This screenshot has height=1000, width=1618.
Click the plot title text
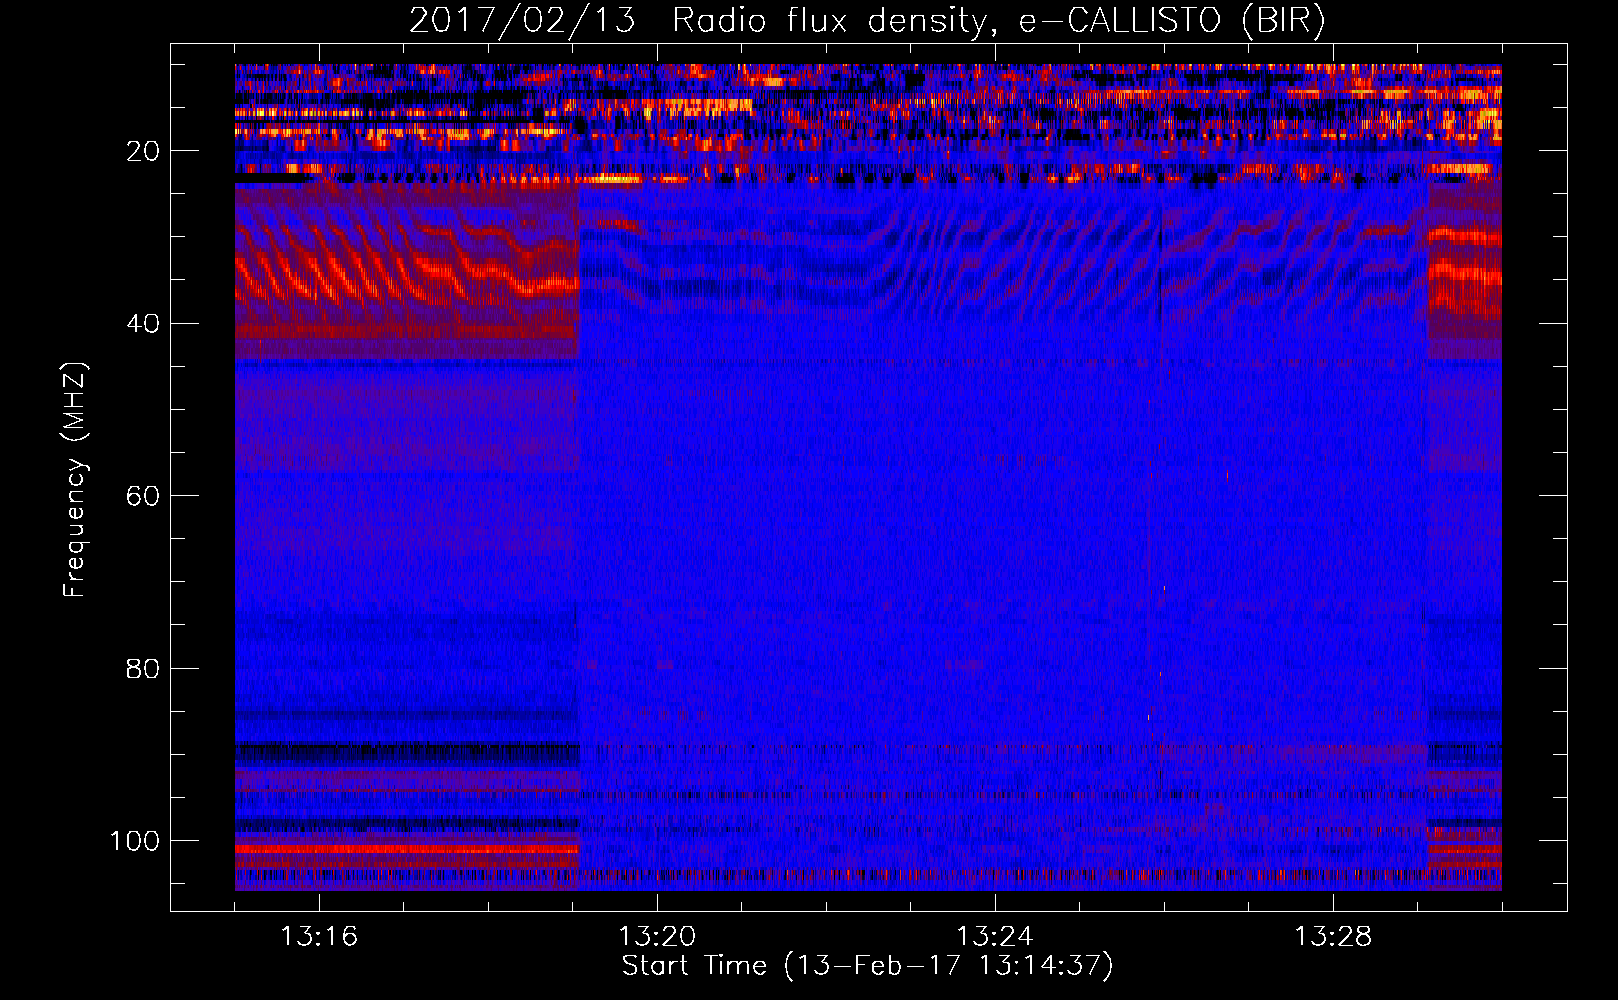[x=867, y=21]
